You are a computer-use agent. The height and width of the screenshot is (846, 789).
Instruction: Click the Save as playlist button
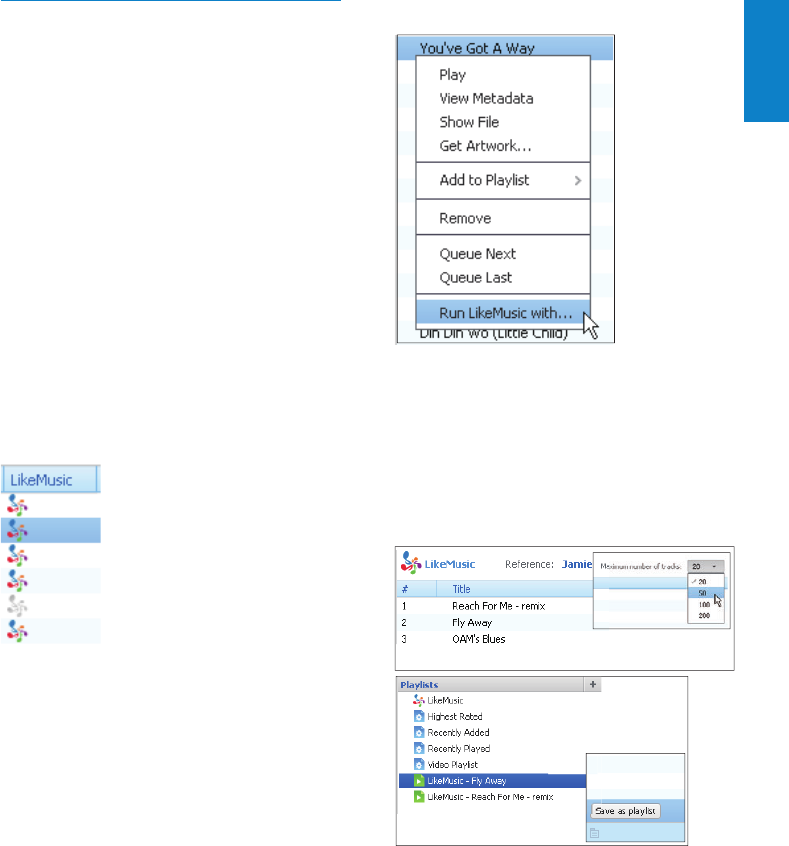click(x=625, y=811)
